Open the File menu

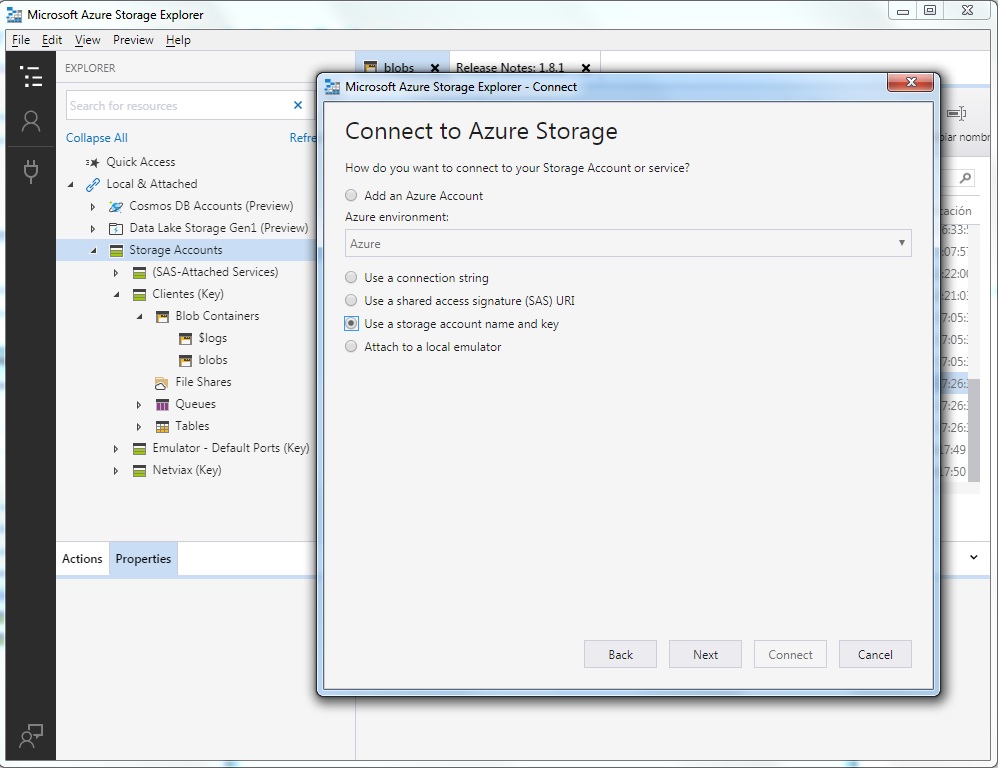[20, 40]
